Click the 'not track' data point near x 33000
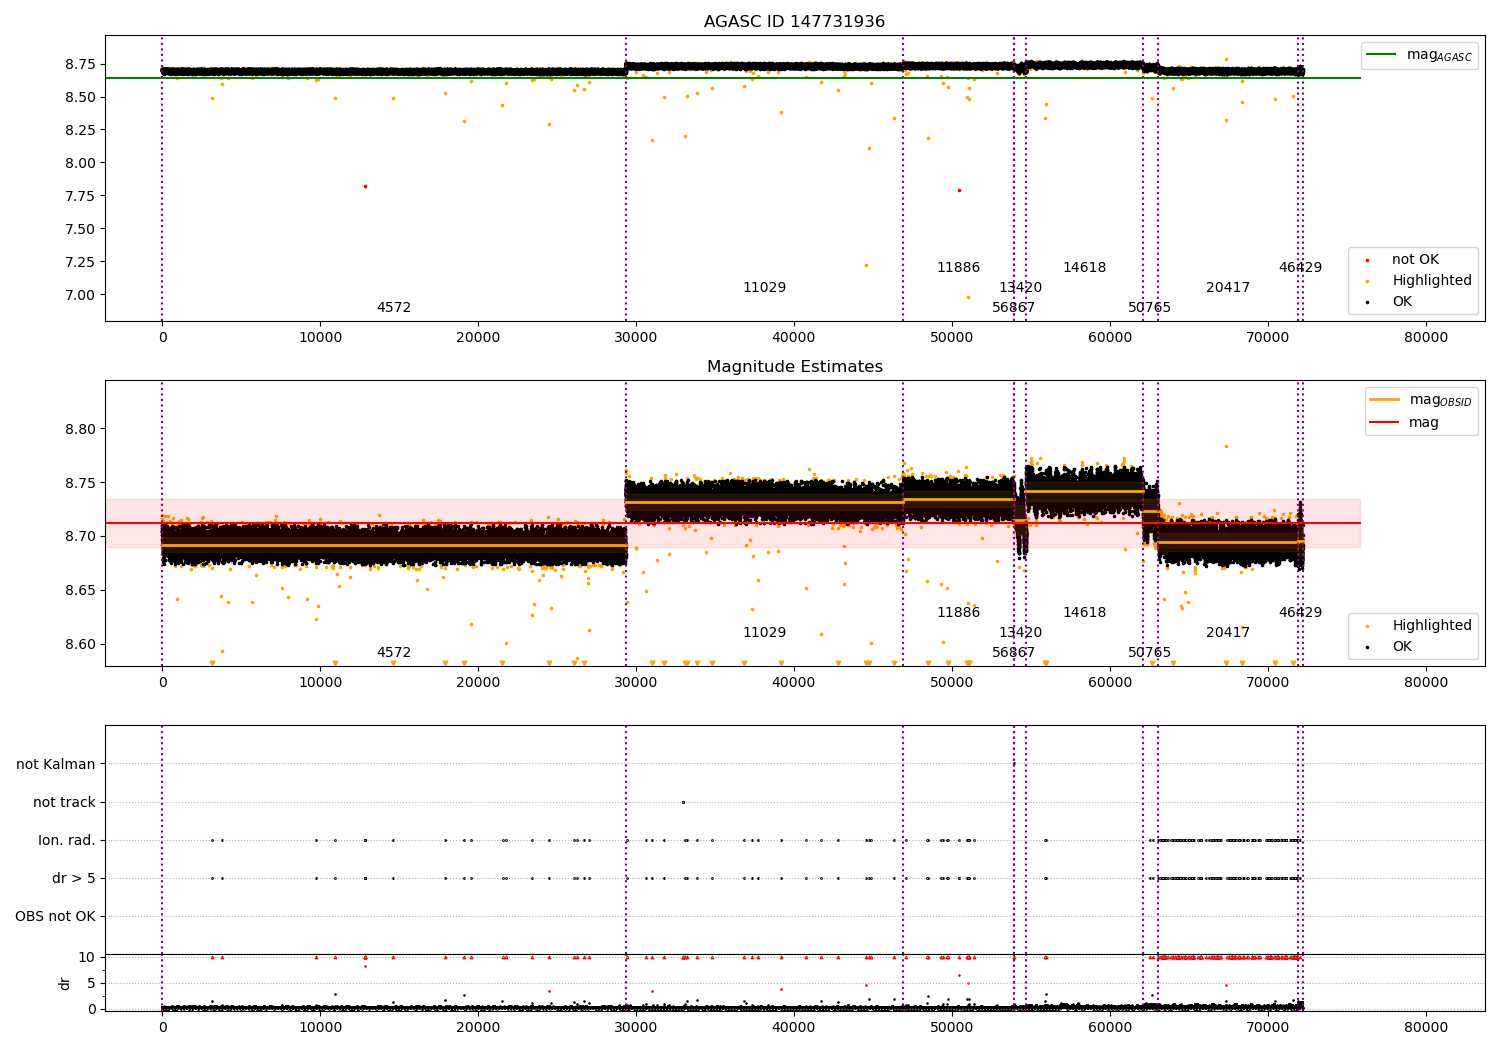Viewport: 1500px width, 1050px height. tap(683, 802)
